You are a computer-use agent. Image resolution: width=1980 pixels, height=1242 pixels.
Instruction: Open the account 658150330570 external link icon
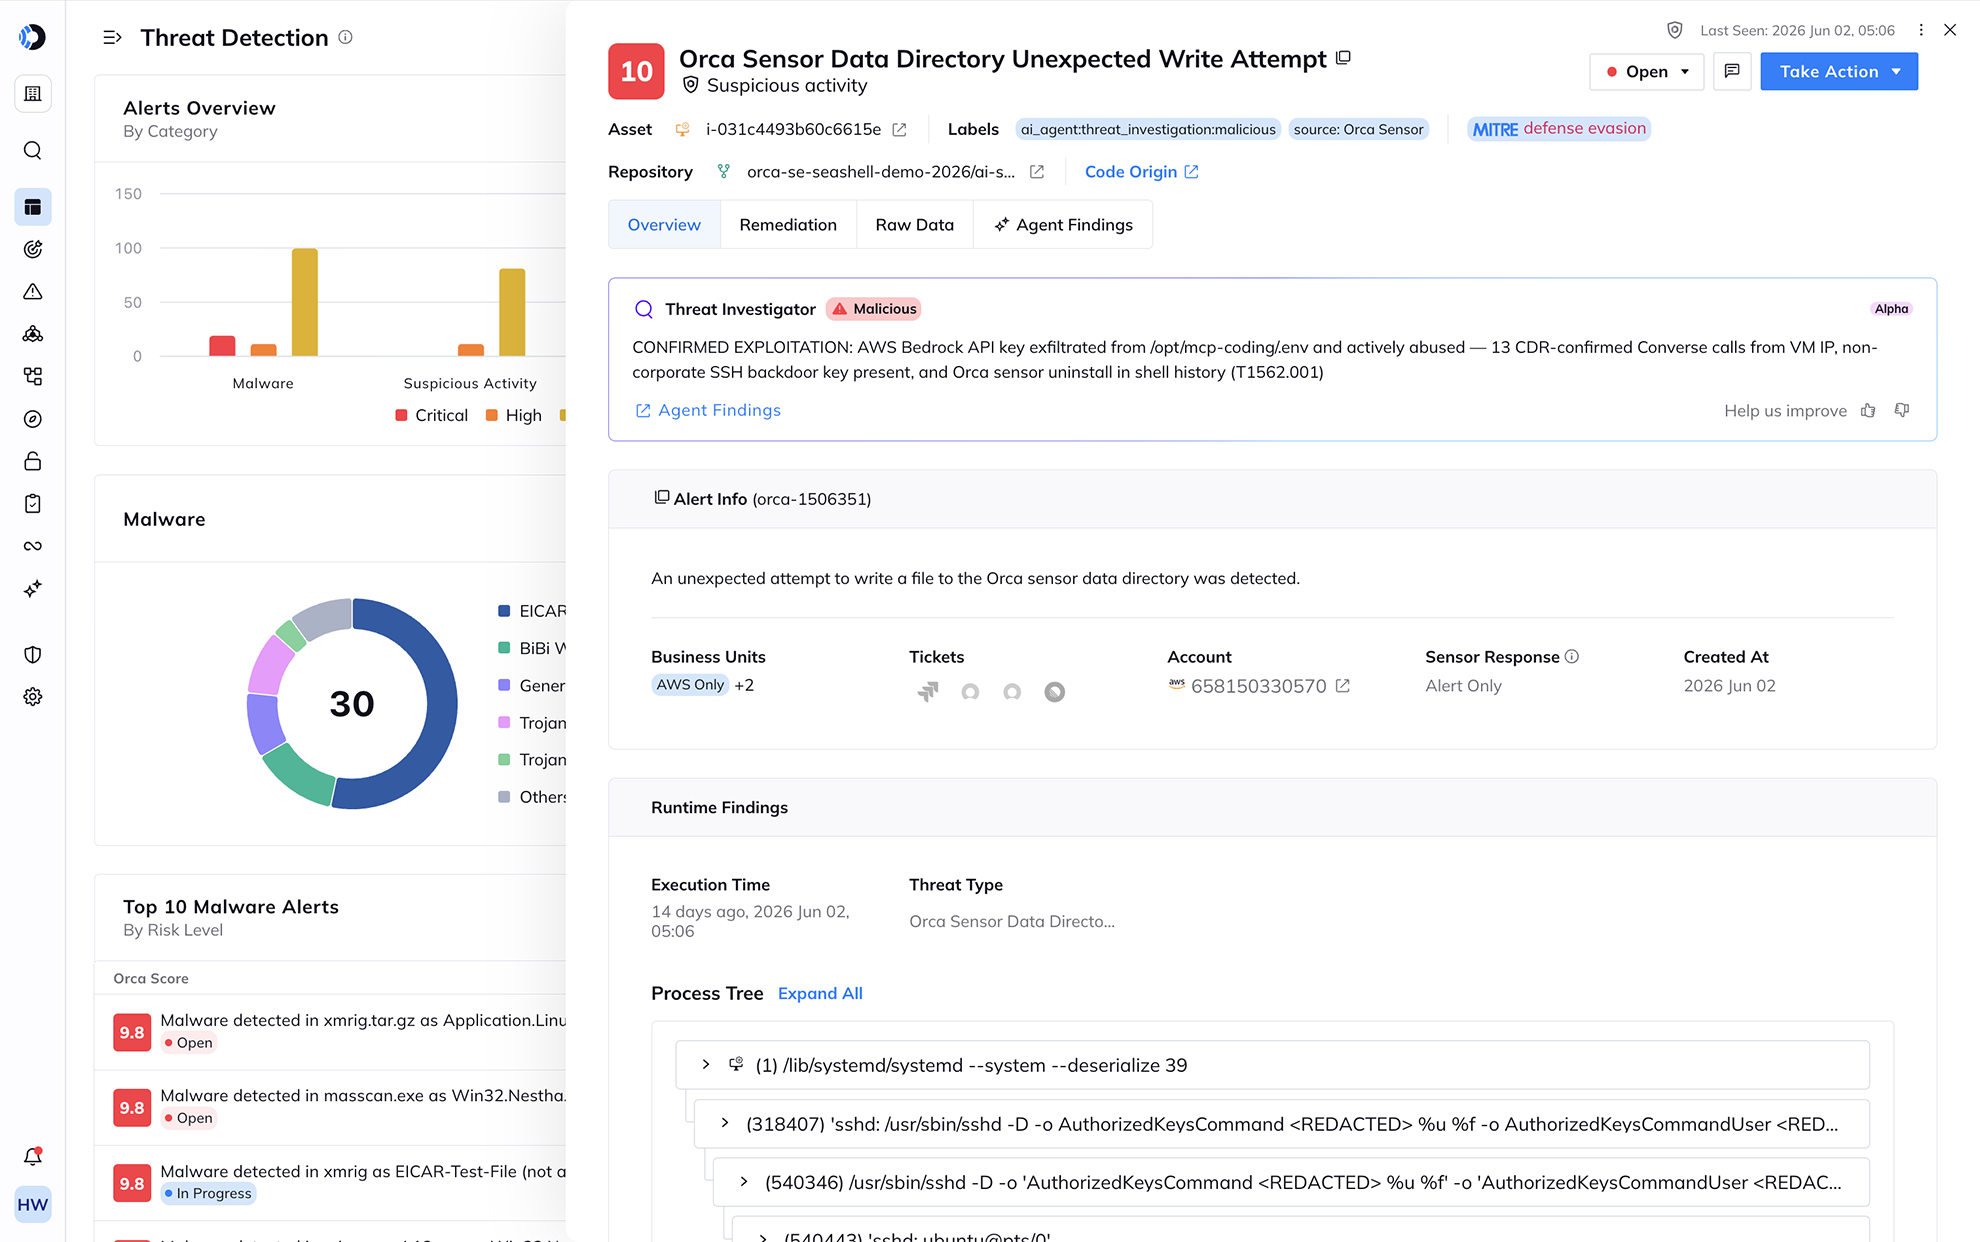[1343, 686]
